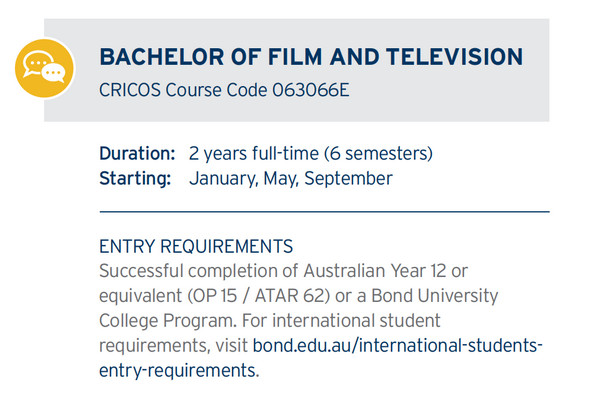
Task: Select the Duration label
Action: (x=137, y=153)
